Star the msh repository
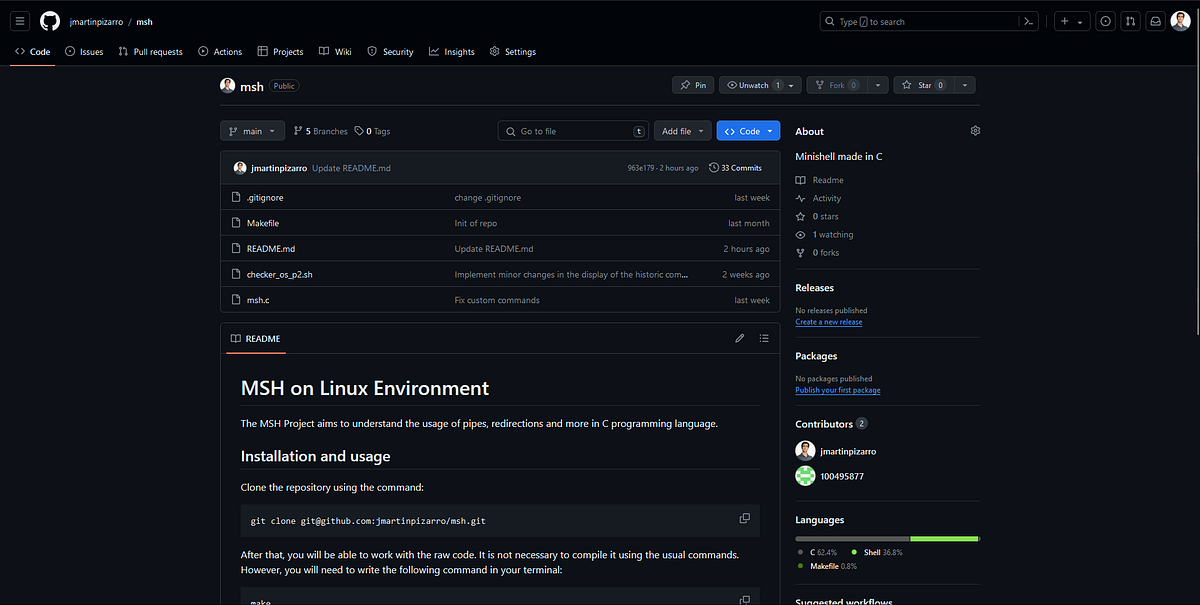Image resolution: width=1200 pixels, height=605 pixels. pyautogui.click(x=925, y=85)
